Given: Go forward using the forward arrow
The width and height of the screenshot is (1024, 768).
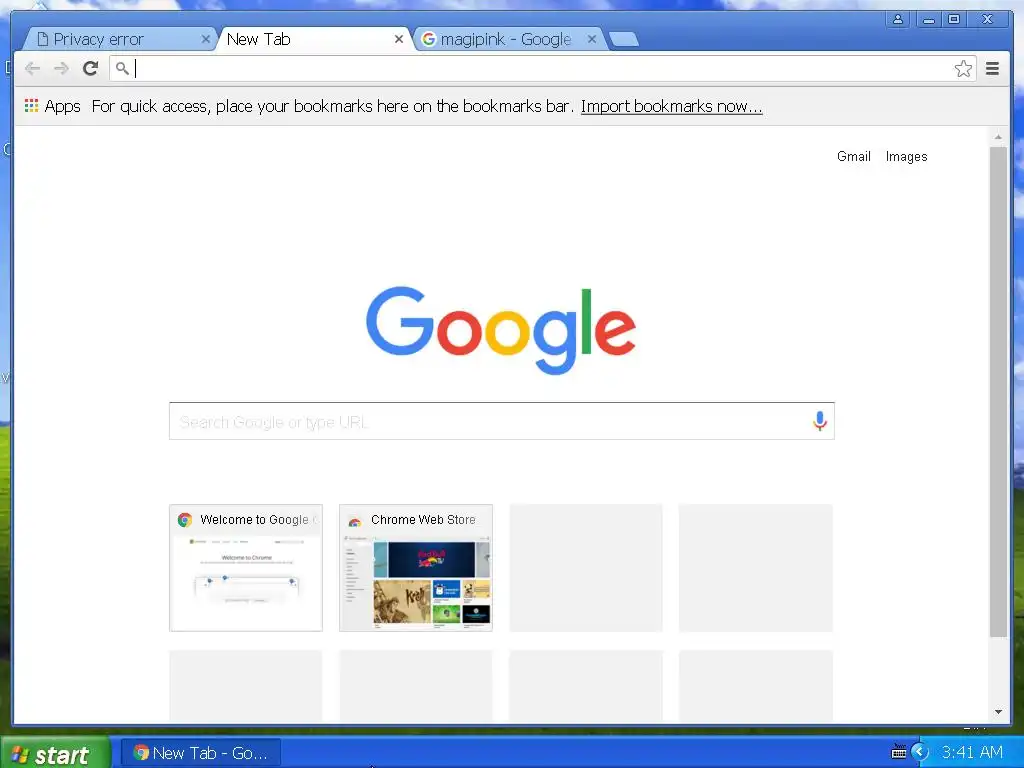Looking at the screenshot, I should click(61, 68).
